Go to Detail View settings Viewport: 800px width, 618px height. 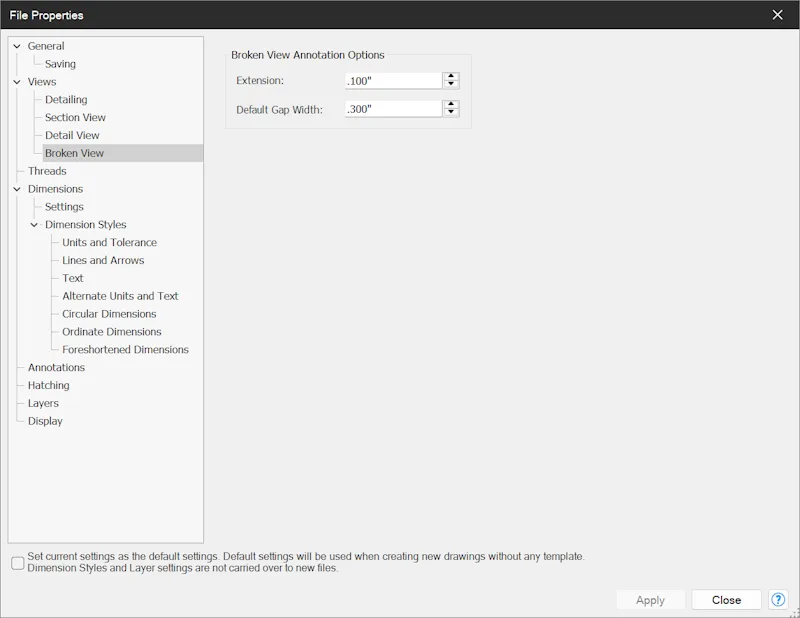pos(72,135)
